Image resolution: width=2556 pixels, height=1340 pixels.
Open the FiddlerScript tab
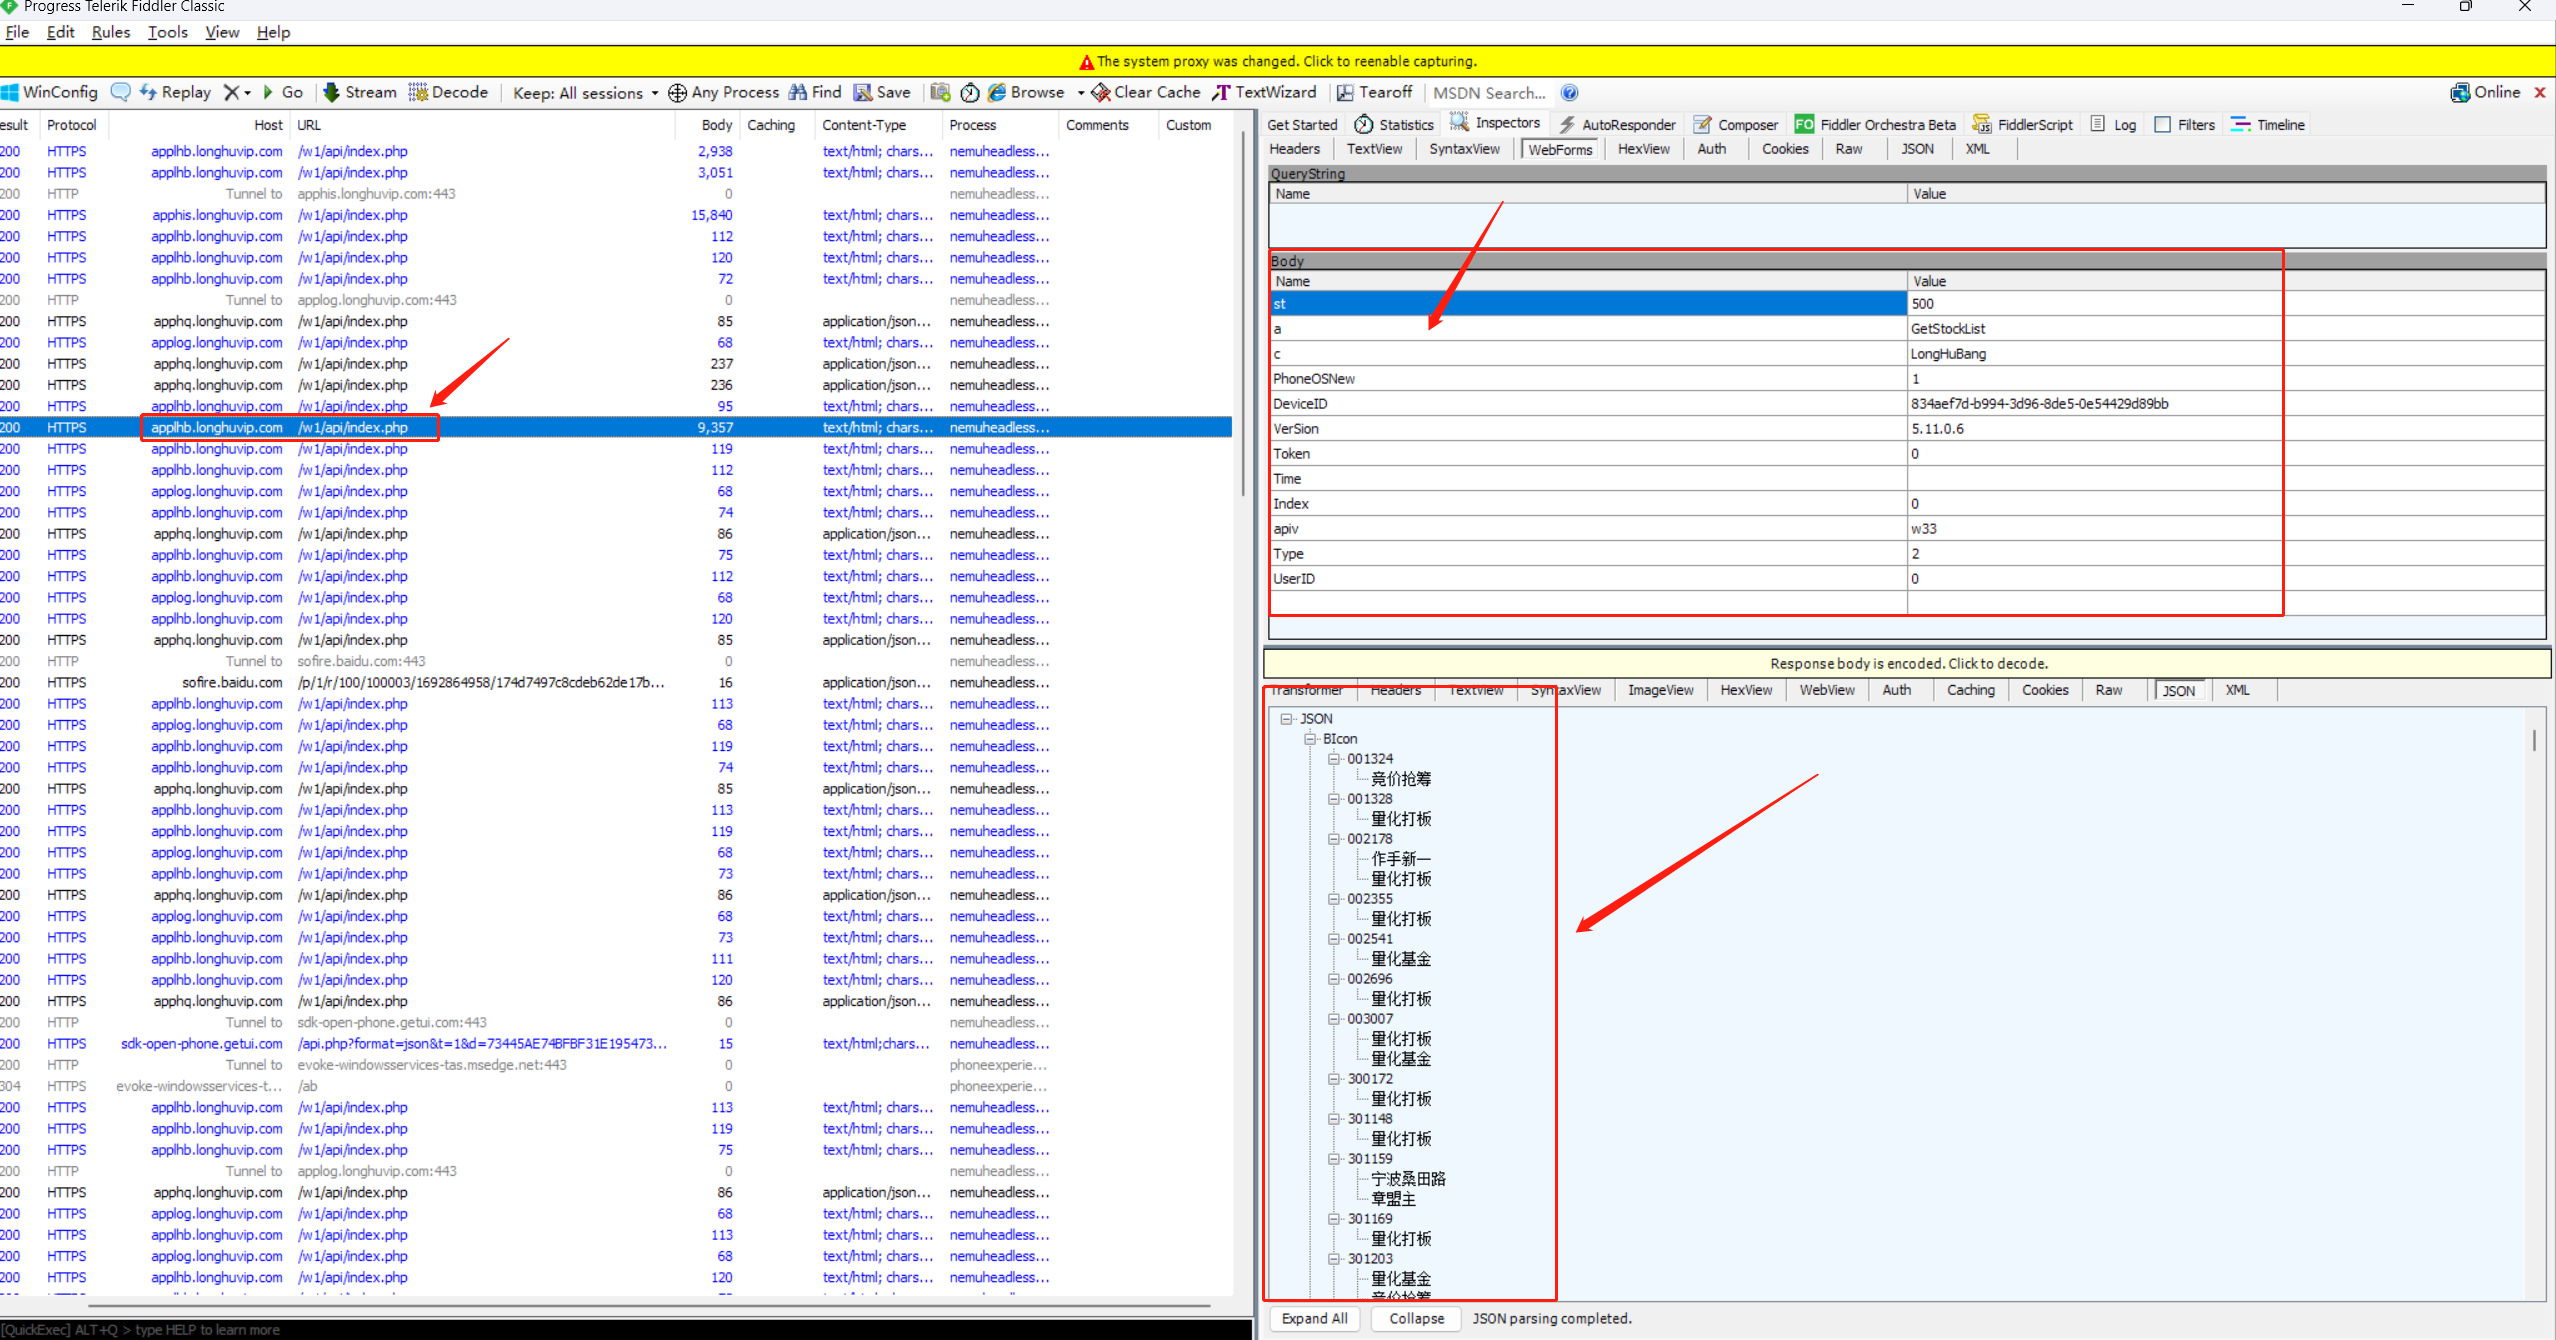click(2023, 124)
